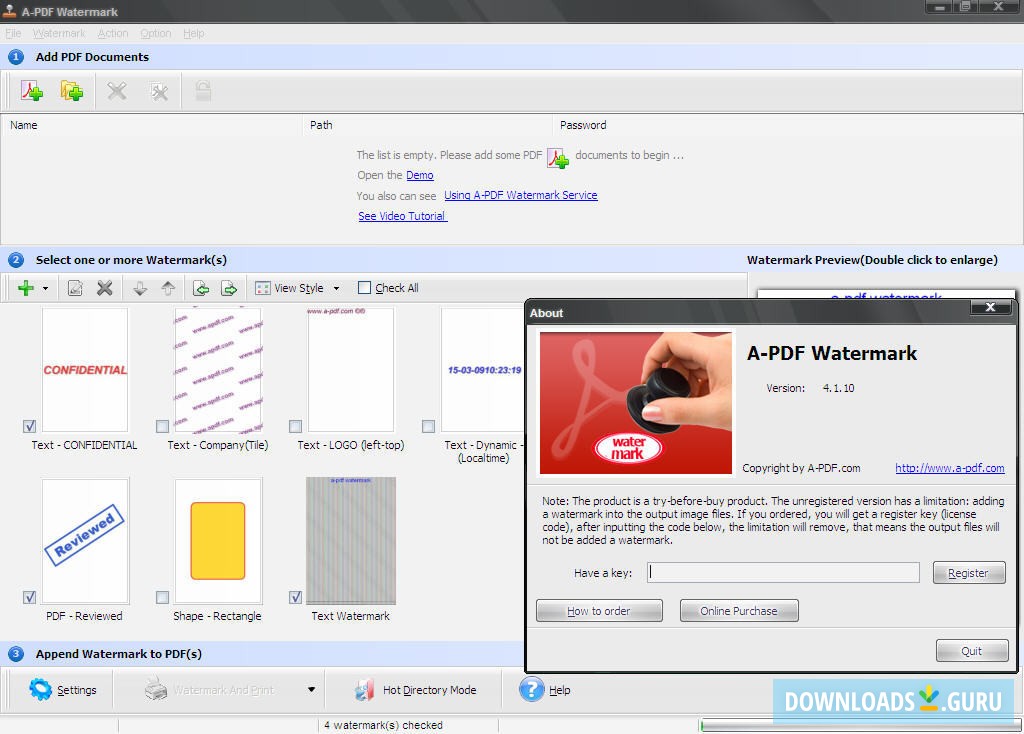Click the Delete watermark X icon

pyautogui.click(x=104, y=288)
